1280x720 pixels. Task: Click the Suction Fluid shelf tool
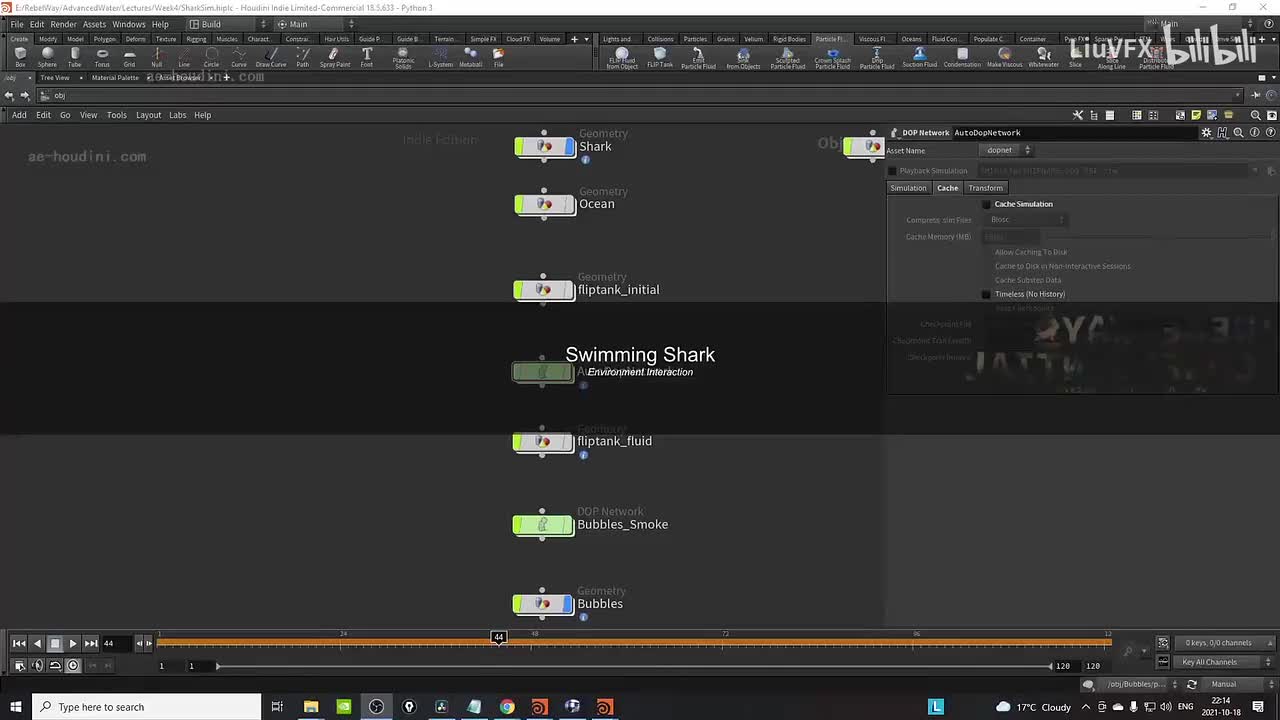[920, 57]
